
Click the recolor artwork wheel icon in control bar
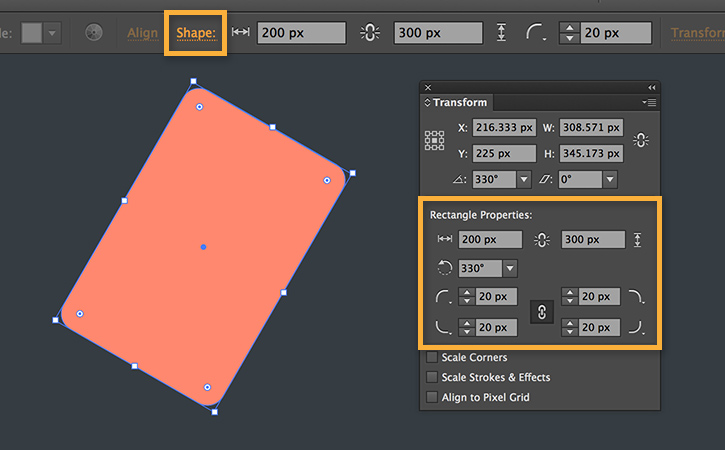(x=95, y=33)
